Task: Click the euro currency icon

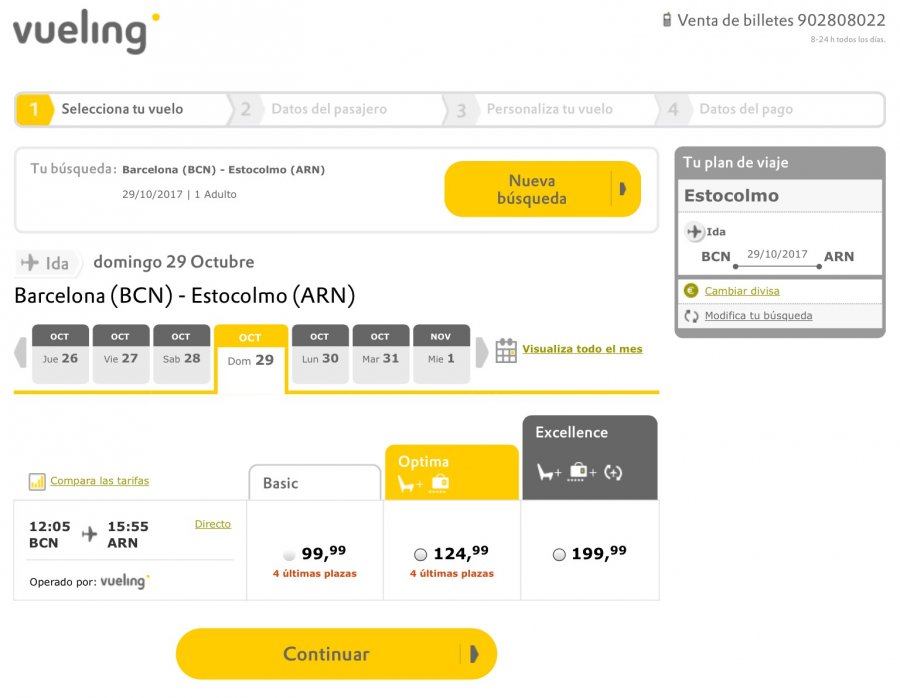Action: [x=690, y=291]
